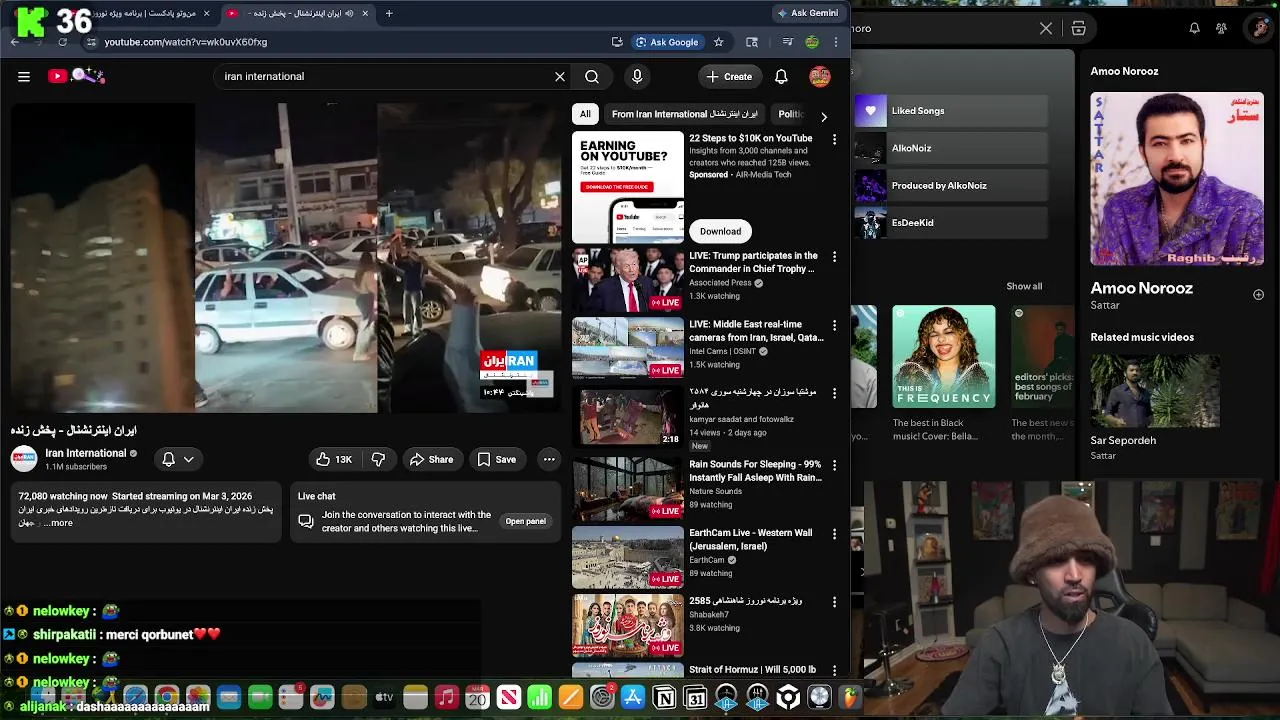Select the 'From Iran International' filter chip

pyautogui.click(x=685, y=114)
